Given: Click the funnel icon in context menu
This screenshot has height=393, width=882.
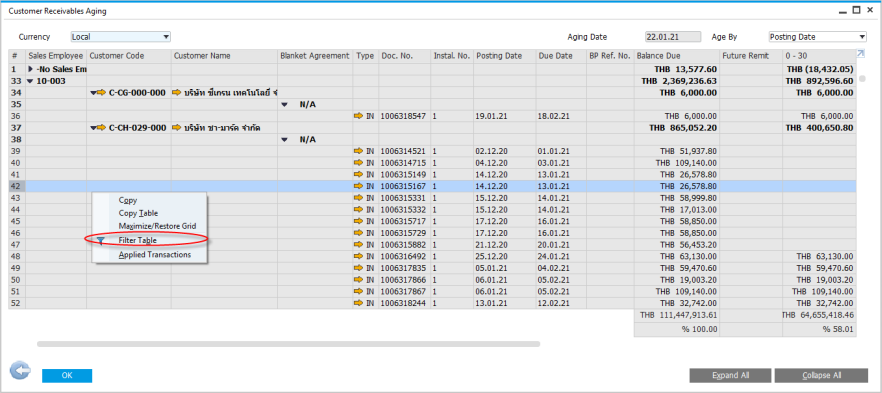Looking at the screenshot, I should point(101,241).
